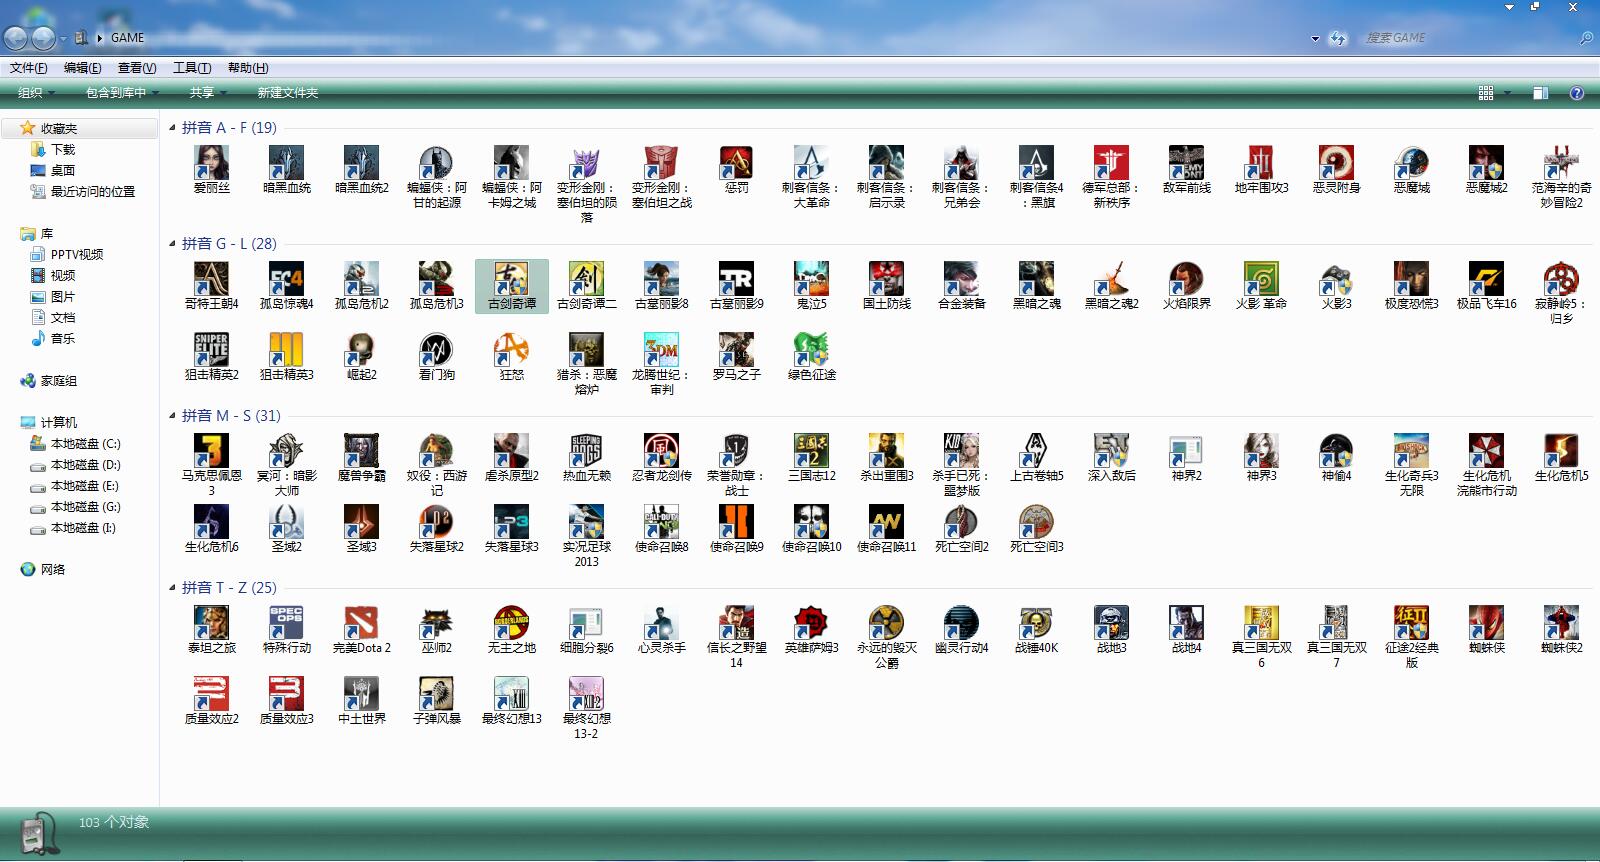
Task: Open 家庭组 in navigation pane
Action: [x=59, y=381]
